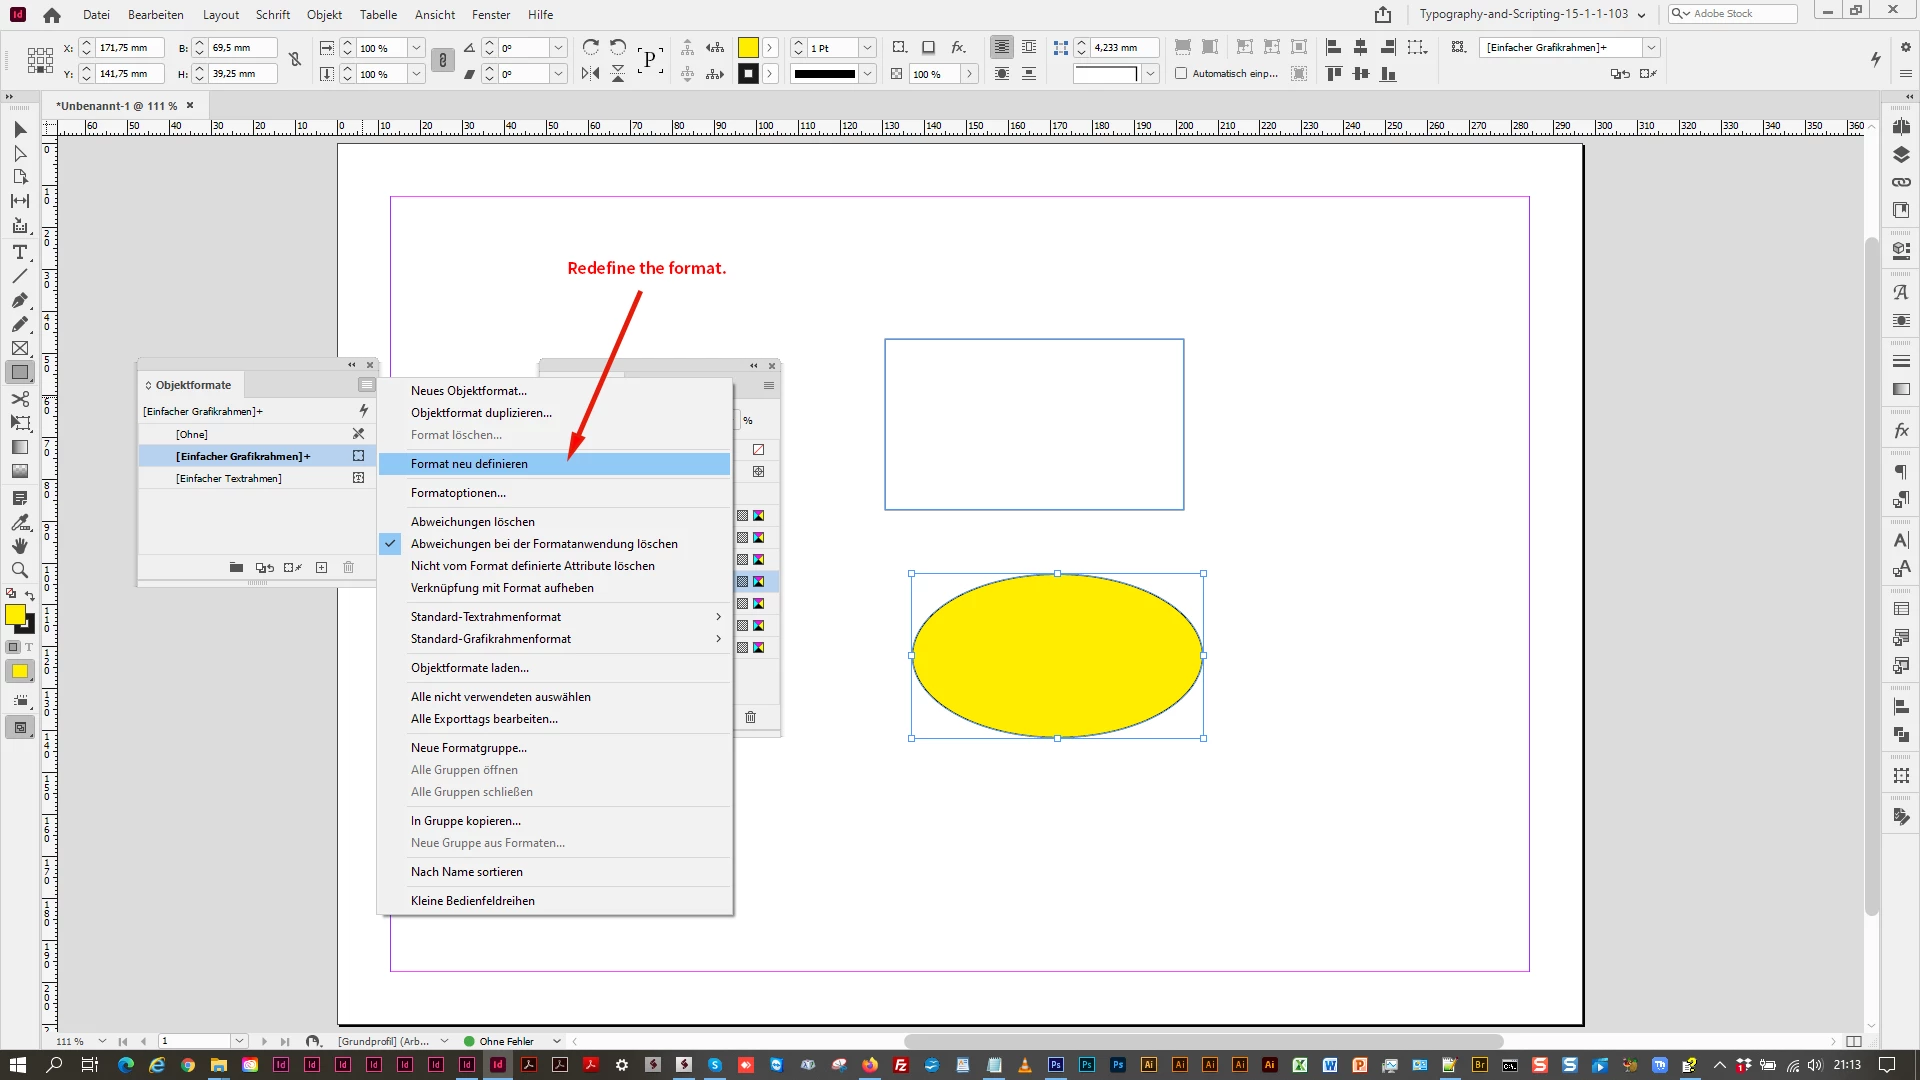Choose Format neu definieren menu entry
This screenshot has width=1920, height=1080.
[469, 464]
